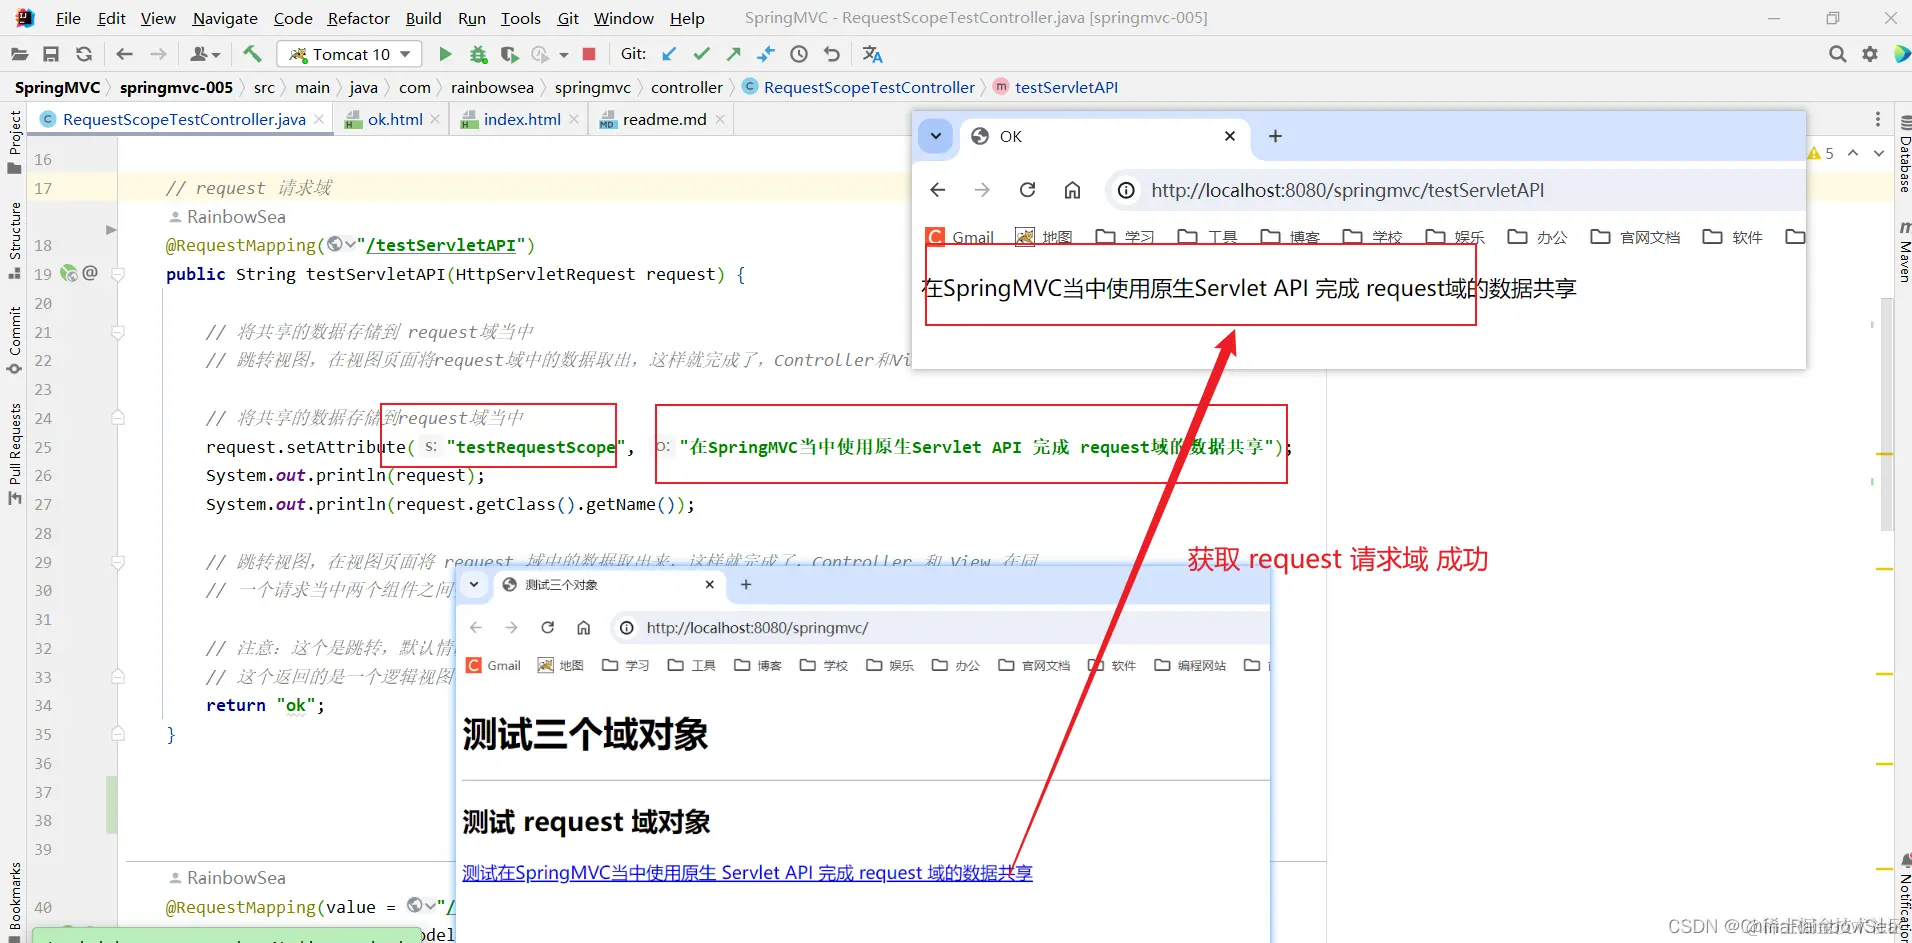This screenshot has width=1912, height=943.
Task: Run with coverage using the shield icon
Action: pos(510,54)
